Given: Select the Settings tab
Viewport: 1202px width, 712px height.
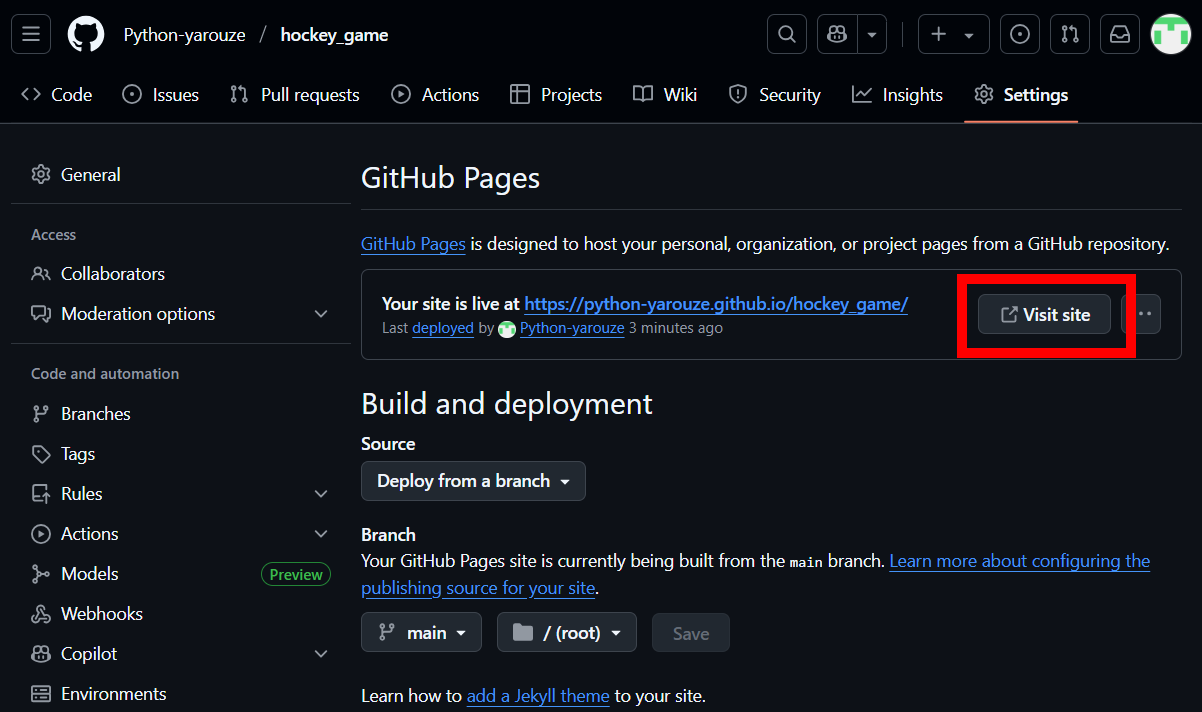Looking at the screenshot, I should point(1021,95).
